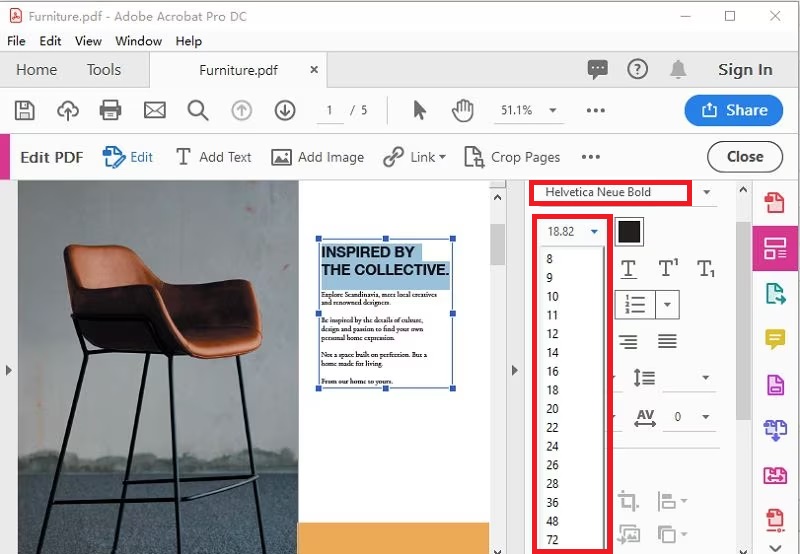Image resolution: width=800 pixels, height=554 pixels.
Task: Switch to the Tools tab
Action: [x=104, y=69]
